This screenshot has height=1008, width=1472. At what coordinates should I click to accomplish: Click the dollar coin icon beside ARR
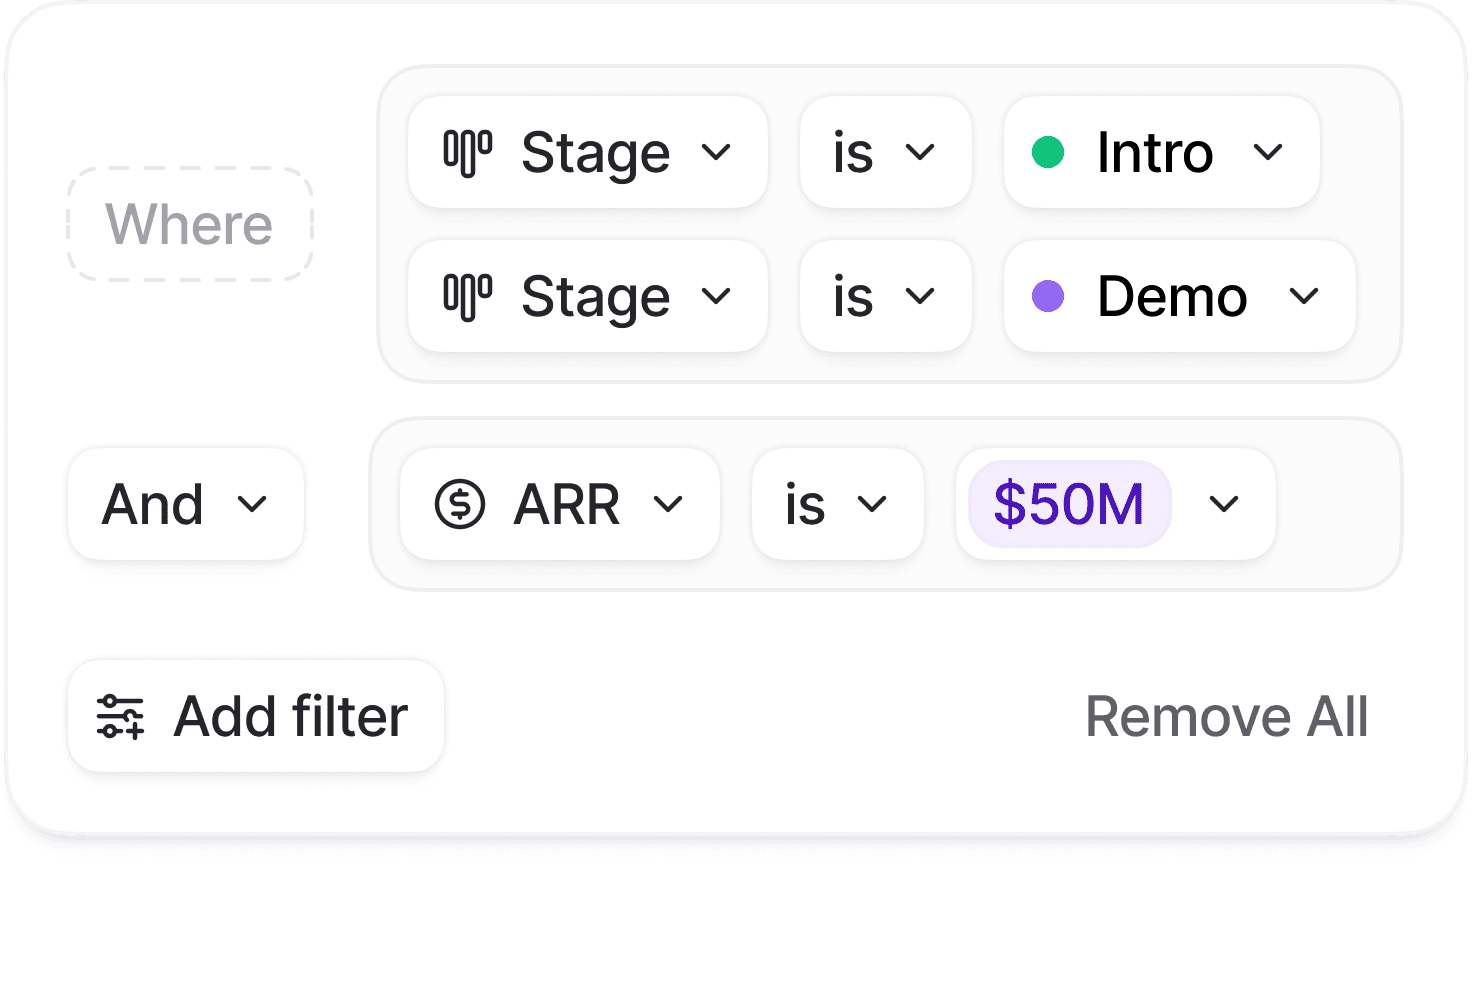coord(460,504)
